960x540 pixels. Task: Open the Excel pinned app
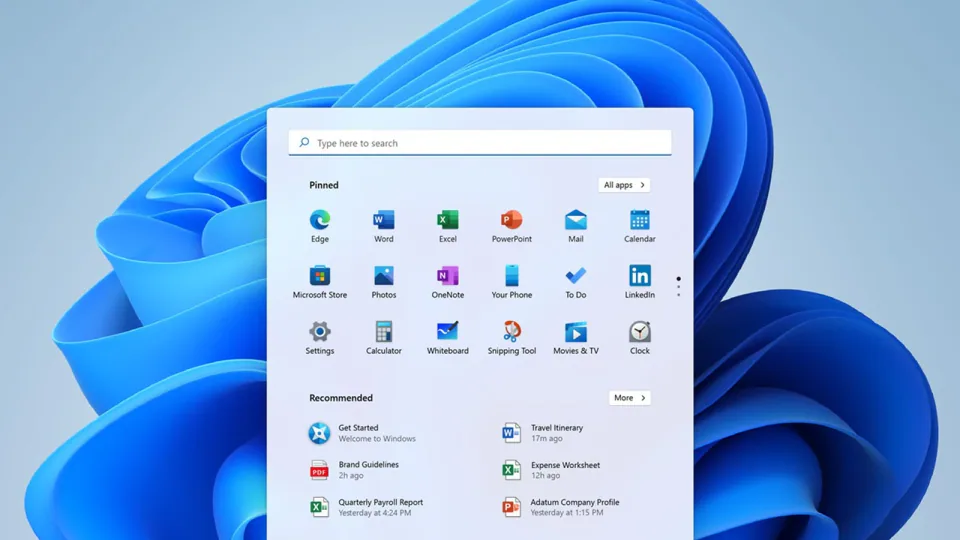[x=448, y=220]
